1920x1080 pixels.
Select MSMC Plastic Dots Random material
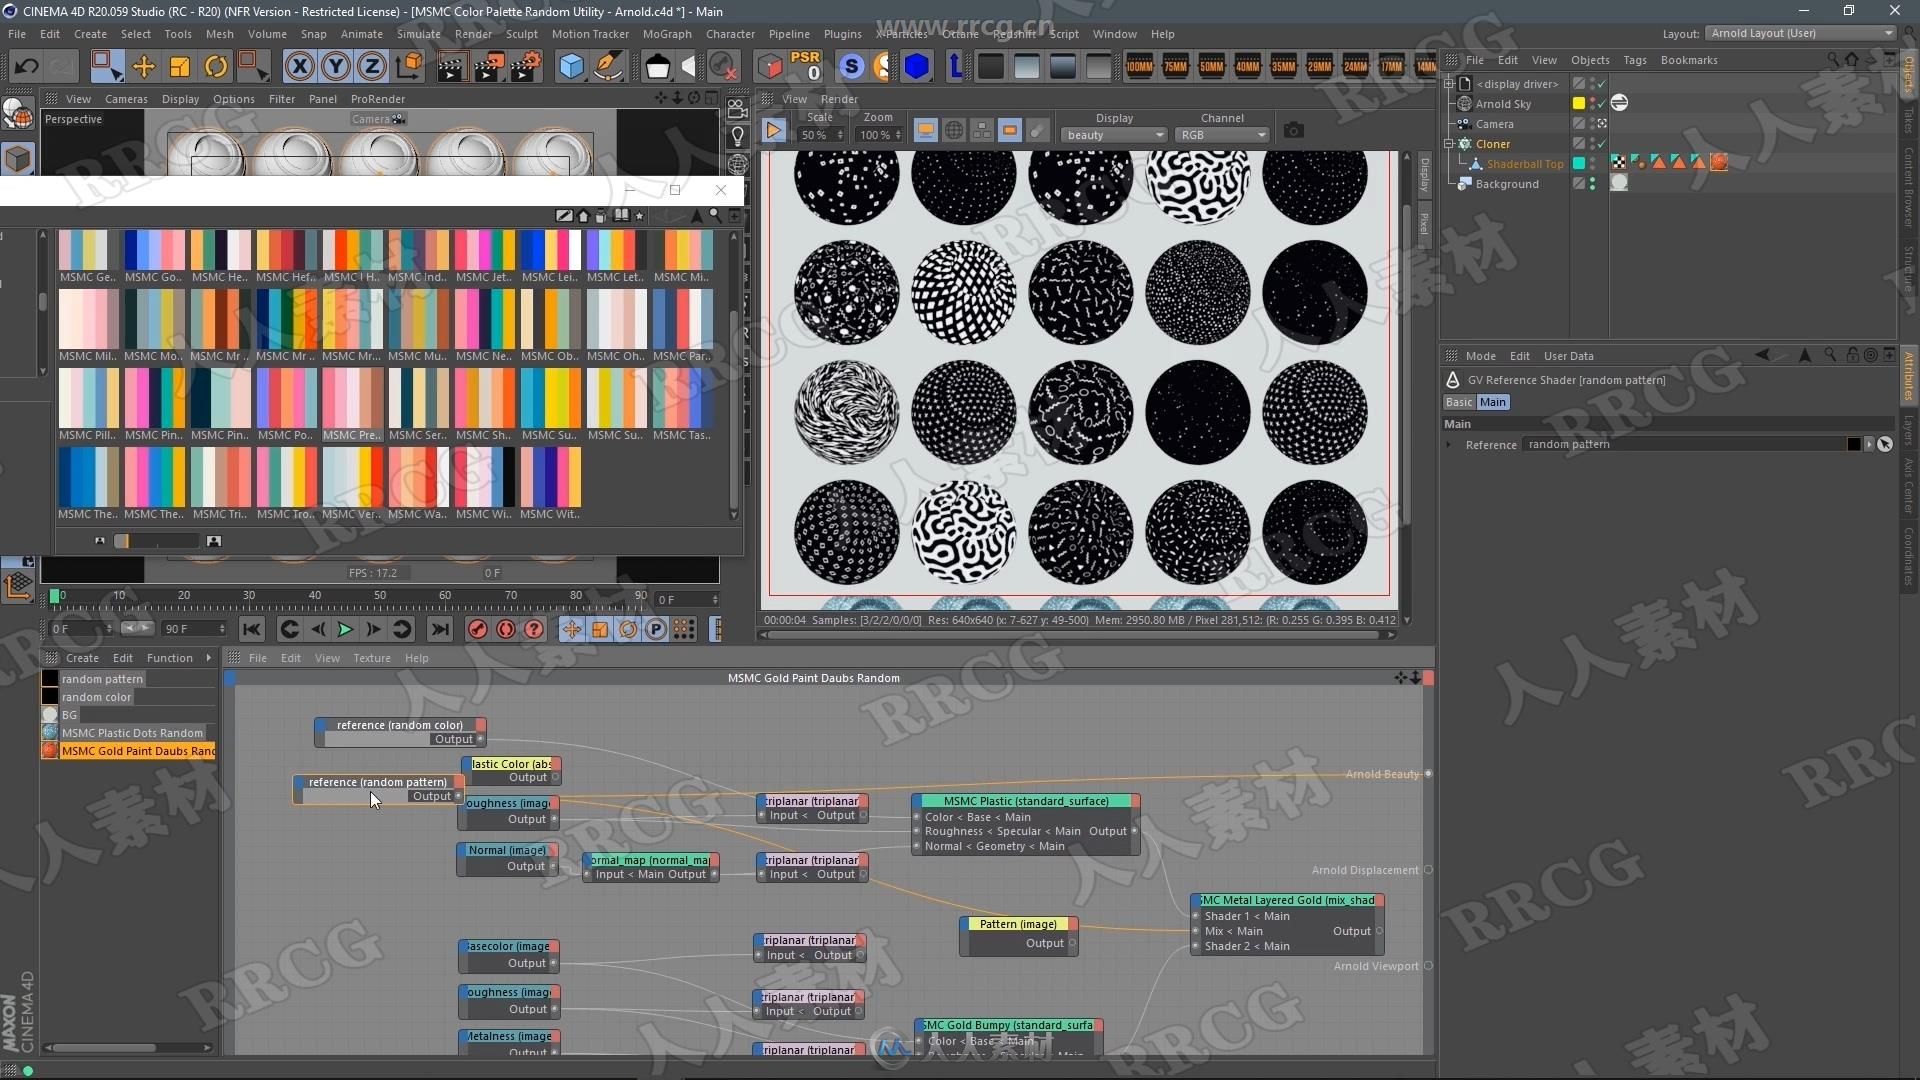click(x=132, y=733)
